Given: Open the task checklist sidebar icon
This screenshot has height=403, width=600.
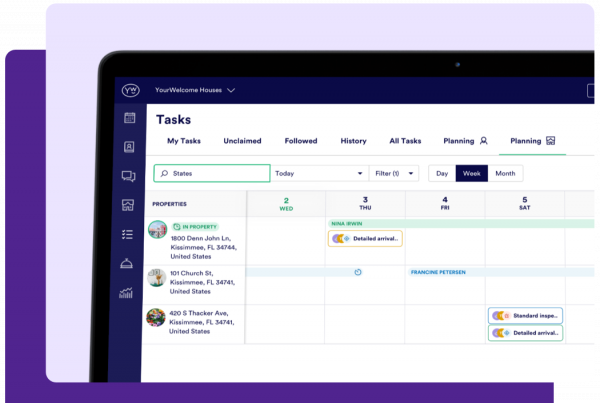Looking at the screenshot, I should point(128,234).
